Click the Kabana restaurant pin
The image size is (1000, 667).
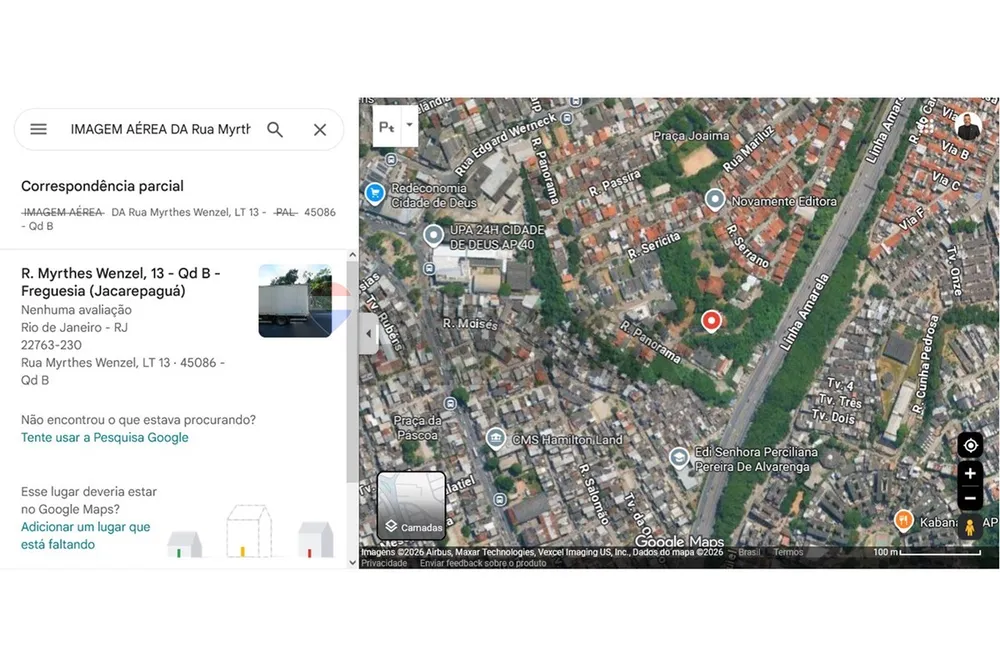pyautogui.click(x=903, y=520)
